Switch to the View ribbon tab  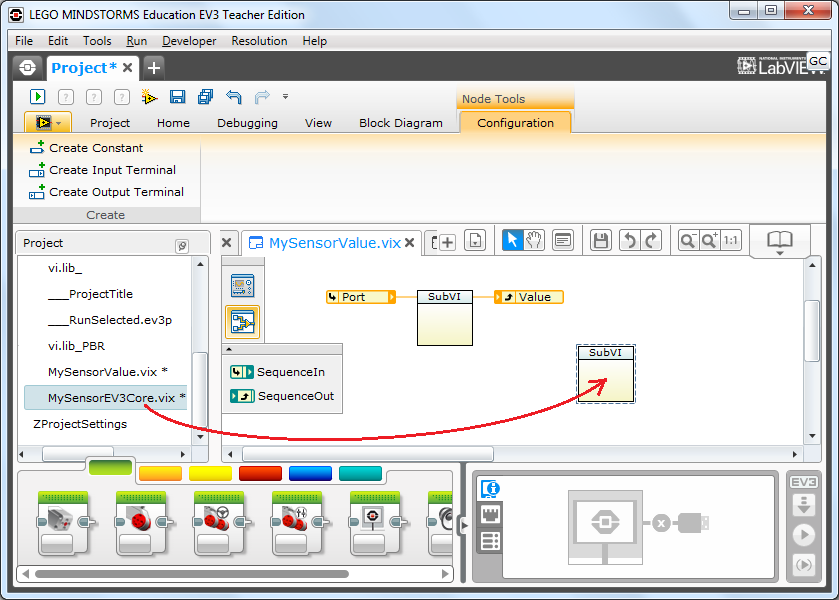318,123
